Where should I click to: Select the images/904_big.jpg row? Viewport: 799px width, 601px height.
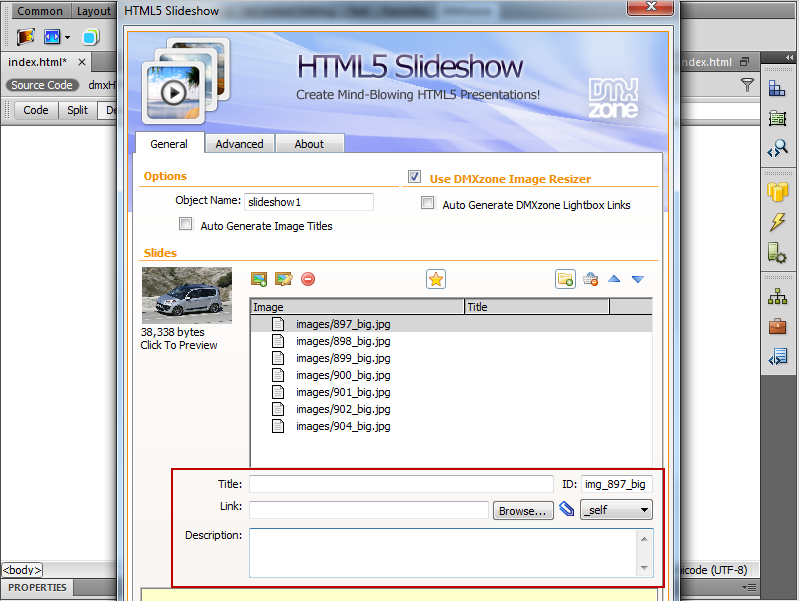(x=451, y=426)
